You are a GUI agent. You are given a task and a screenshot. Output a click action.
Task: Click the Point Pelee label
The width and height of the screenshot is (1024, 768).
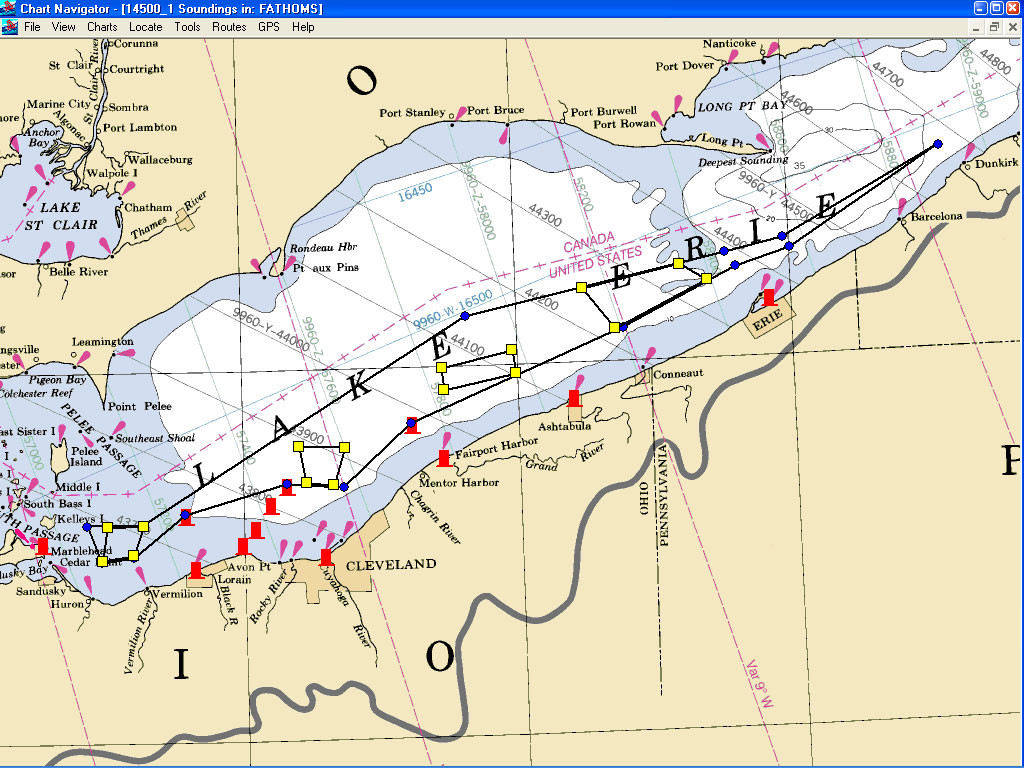(140, 406)
